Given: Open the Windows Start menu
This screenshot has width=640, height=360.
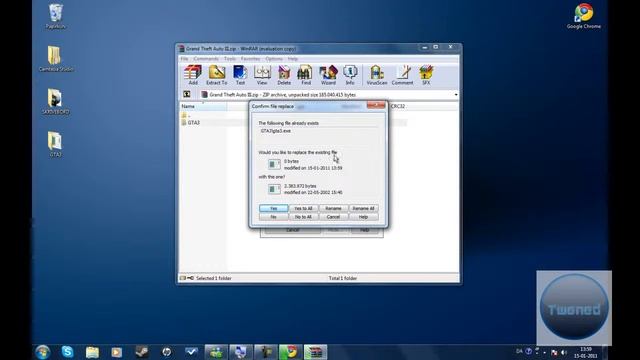Looking at the screenshot, I should coord(42,352).
